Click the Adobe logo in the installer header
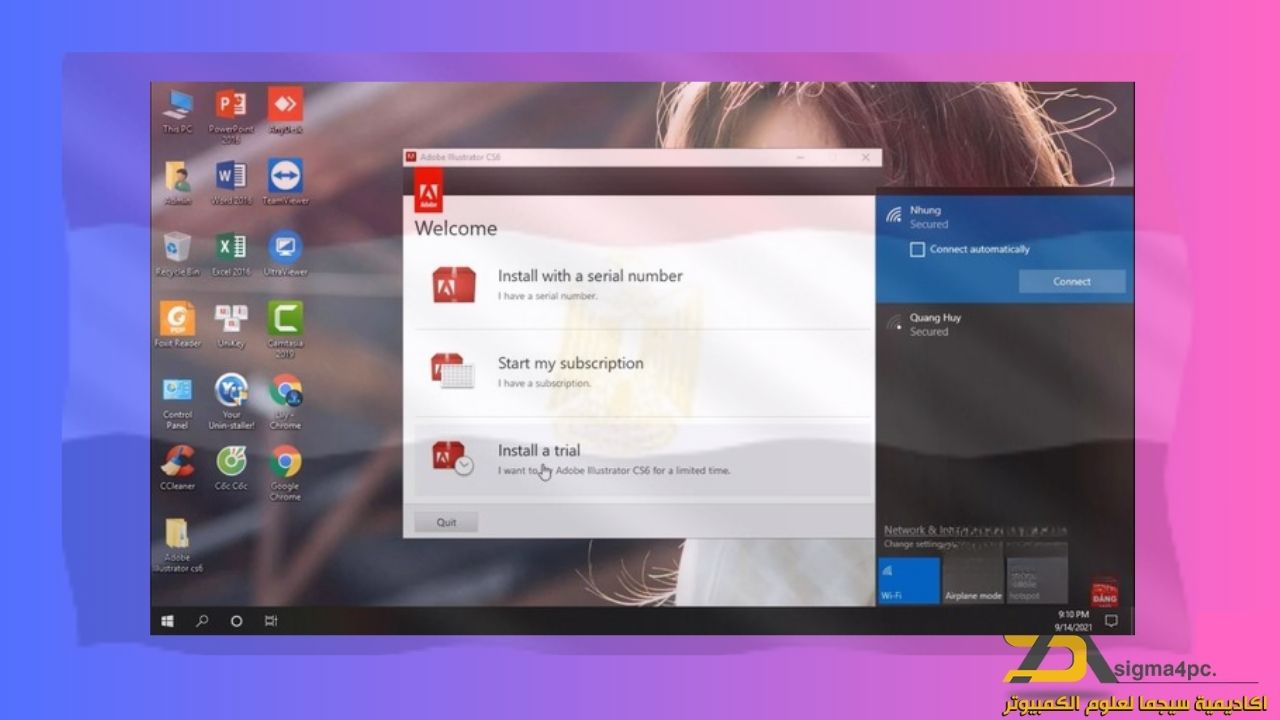The width and height of the screenshot is (1280, 720). tap(428, 189)
